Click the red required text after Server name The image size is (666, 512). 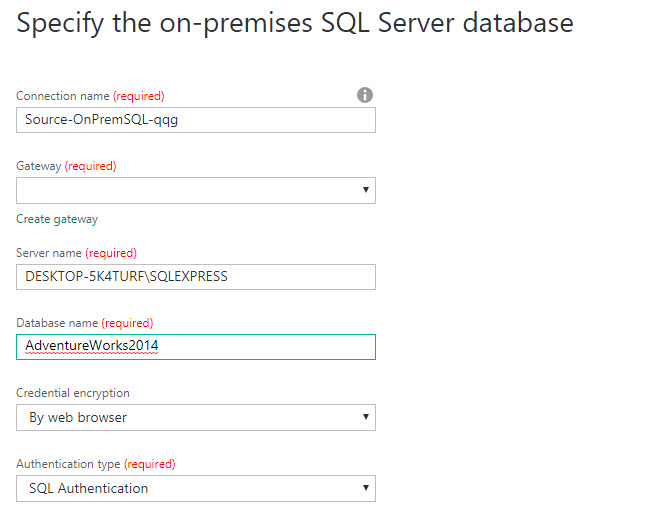pos(111,253)
